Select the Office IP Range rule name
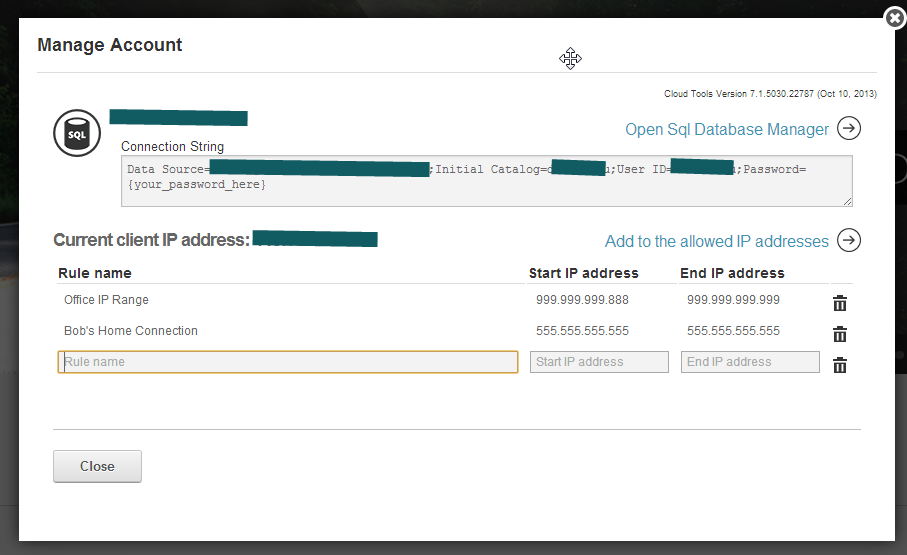This screenshot has height=555, width=907. [x=106, y=300]
